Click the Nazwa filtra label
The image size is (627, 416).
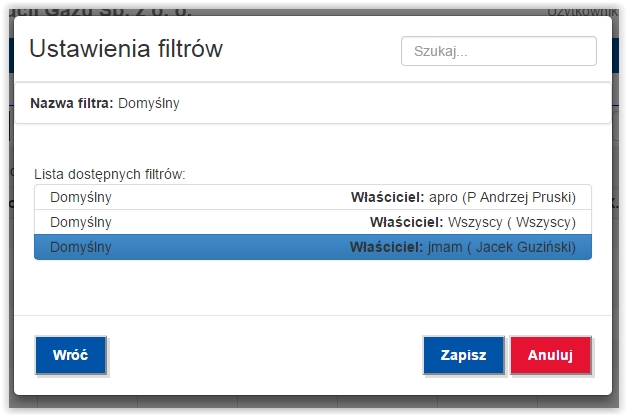click(72, 103)
